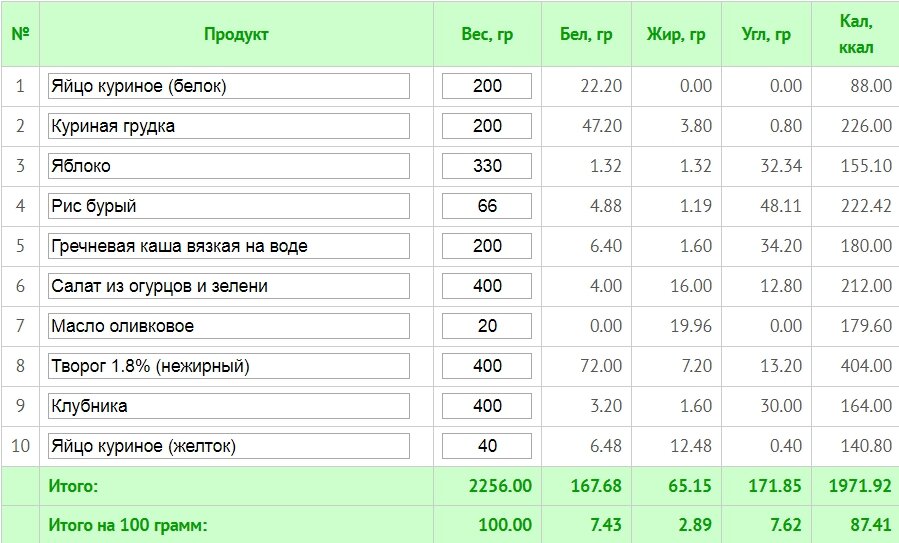Image resolution: width=899 pixels, height=543 pixels.
Task: Click the total calories value 1971.92
Action: click(x=860, y=486)
